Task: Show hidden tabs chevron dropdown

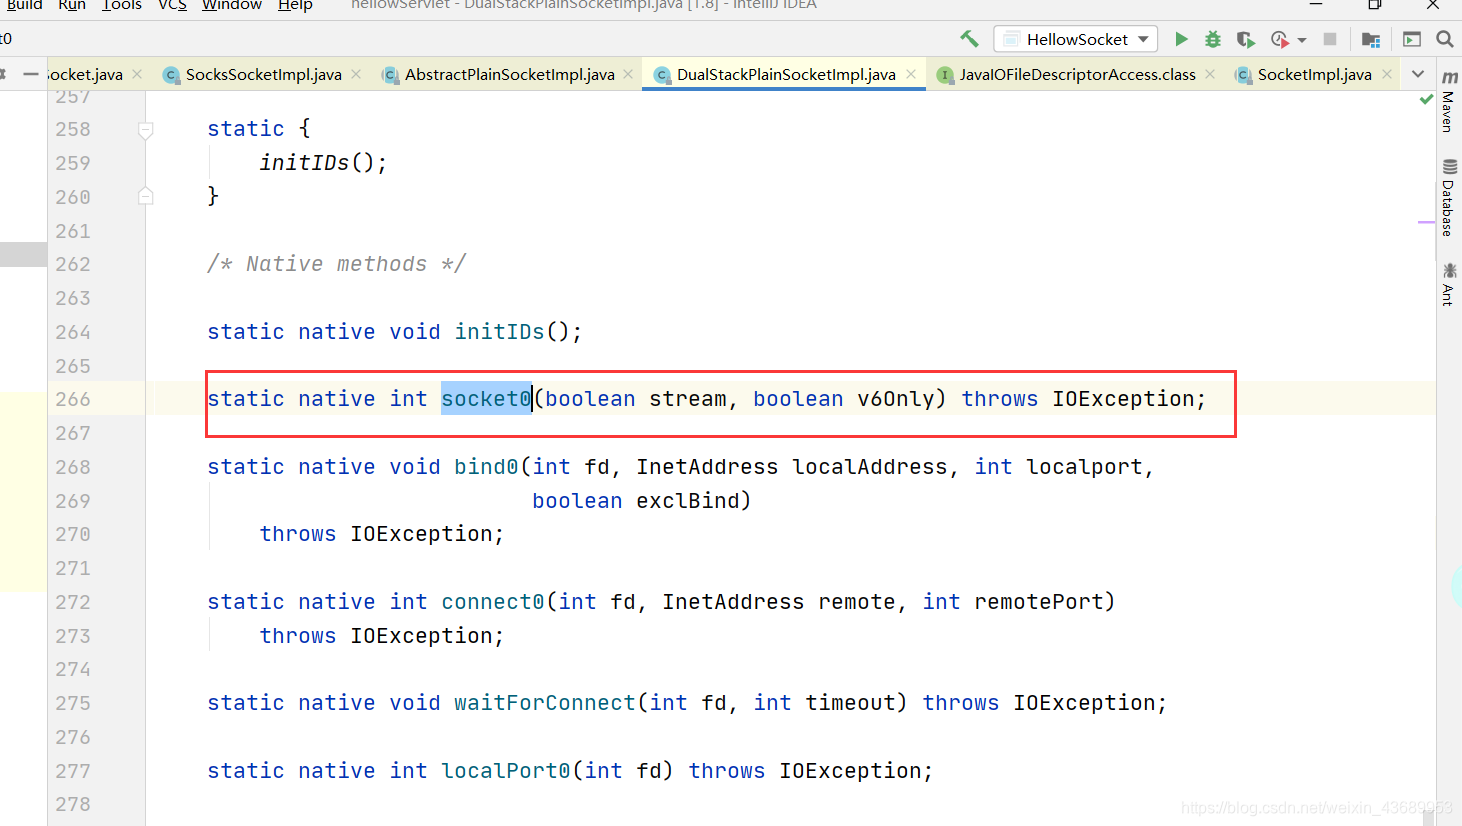Action: (1418, 74)
